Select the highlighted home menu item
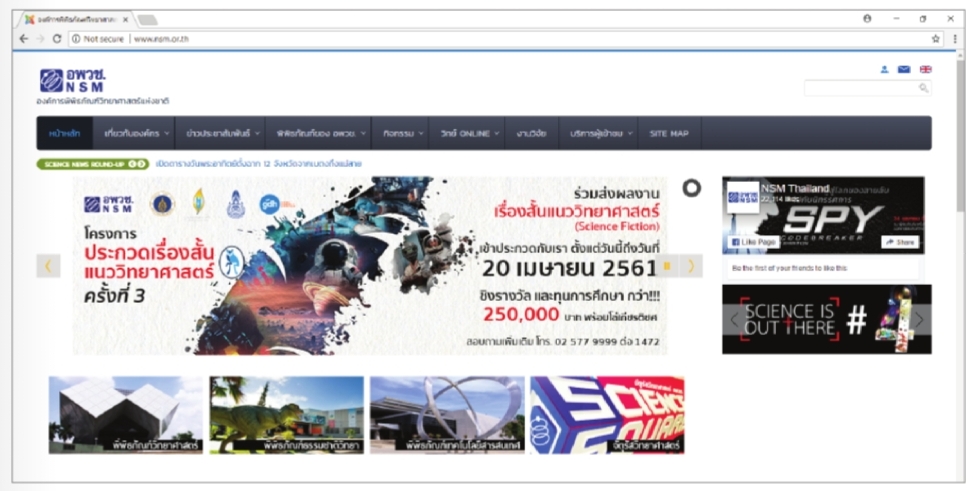This screenshot has height=491, width=973. [64, 133]
